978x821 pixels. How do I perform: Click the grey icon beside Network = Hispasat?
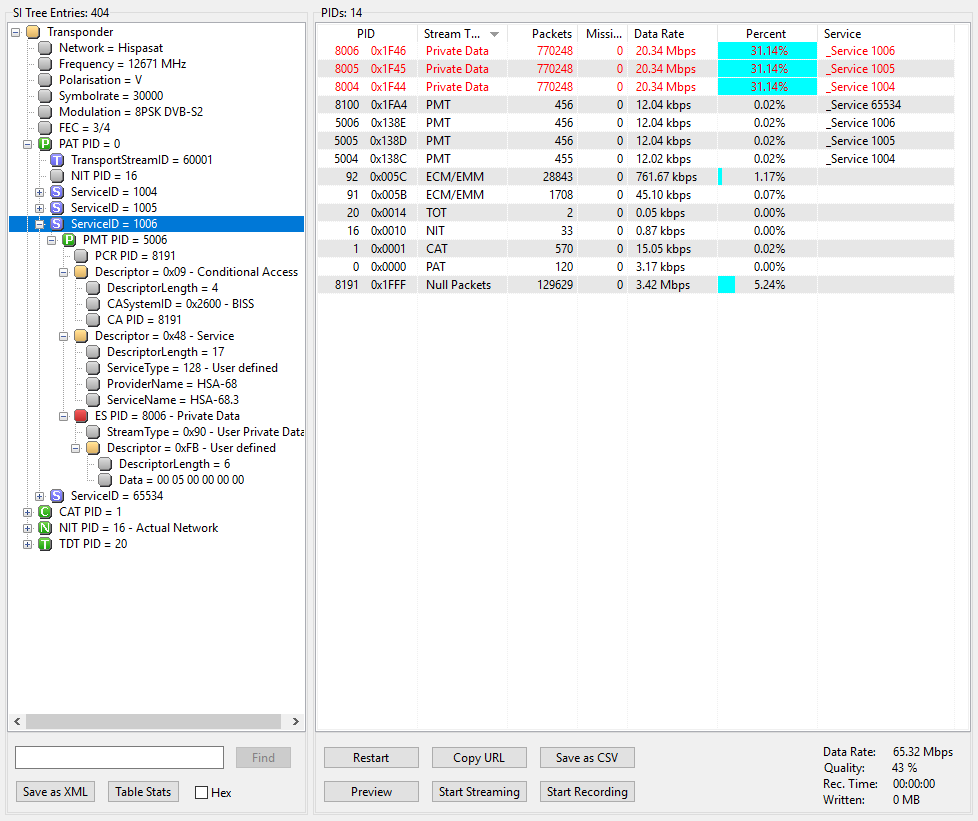[45, 48]
